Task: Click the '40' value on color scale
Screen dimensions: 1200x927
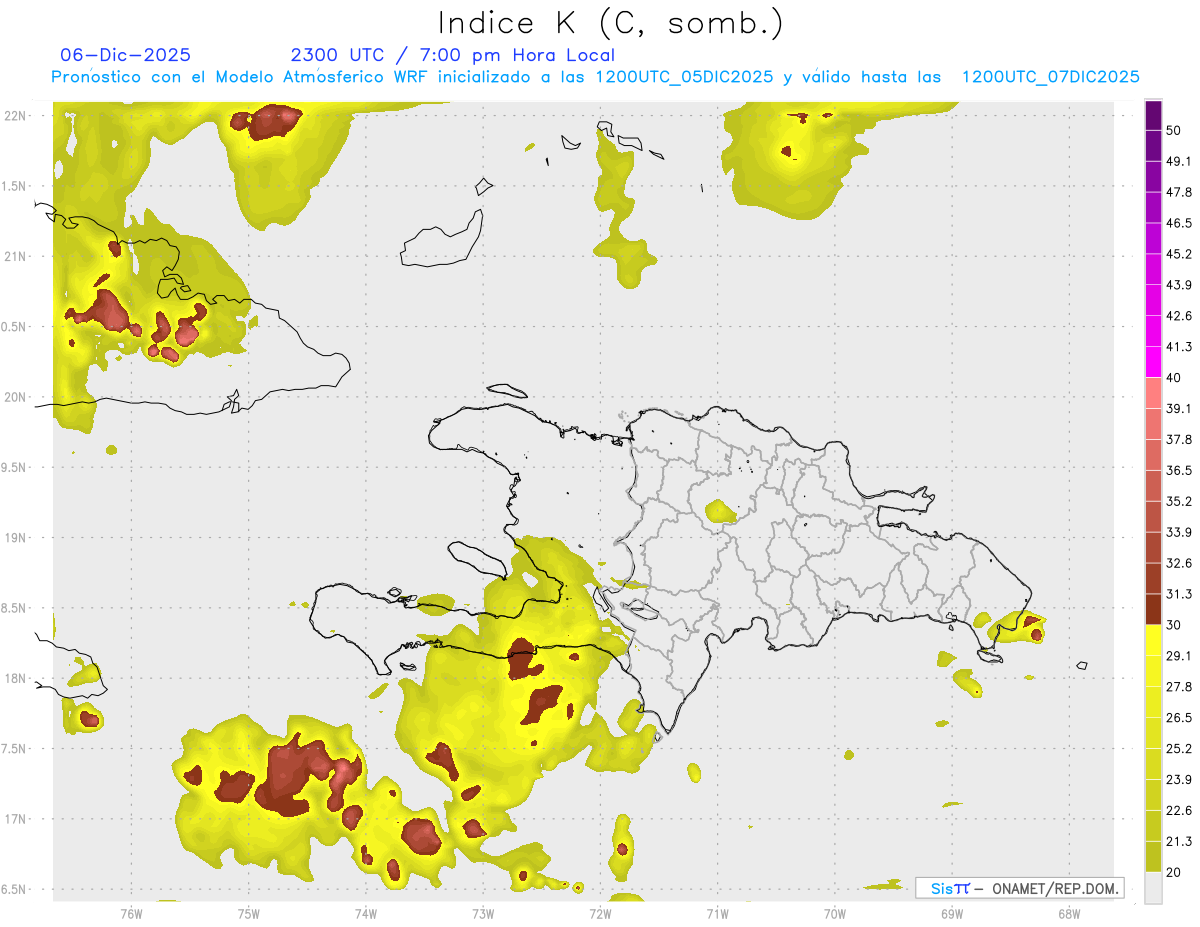Action: 1175,378
